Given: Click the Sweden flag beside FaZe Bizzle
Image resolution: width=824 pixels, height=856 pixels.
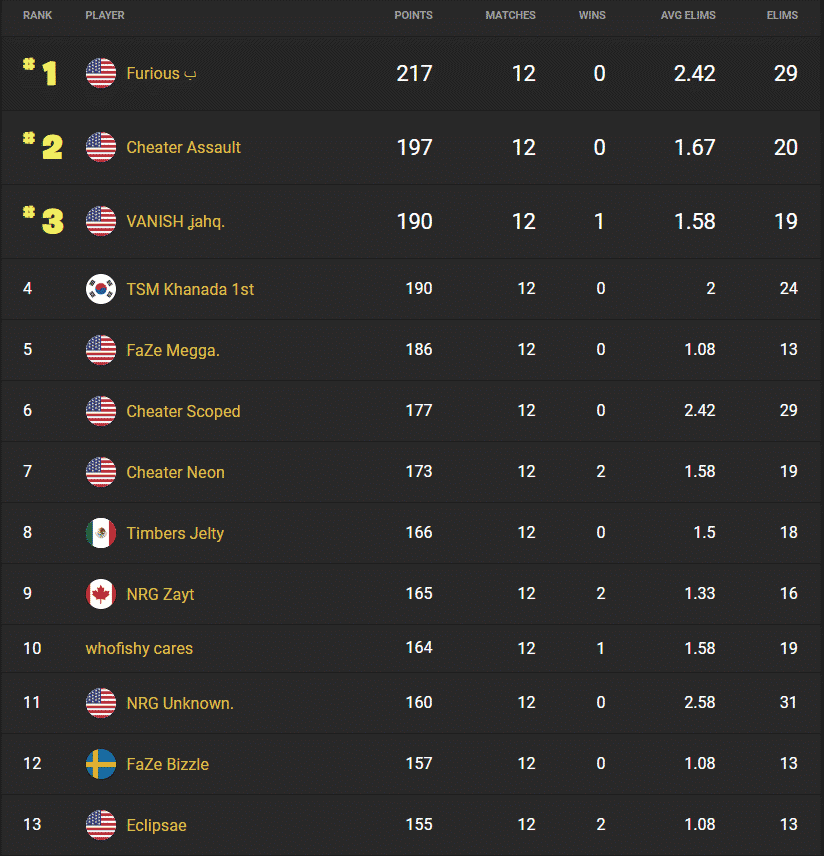Looking at the screenshot, I should pos(100,764).
